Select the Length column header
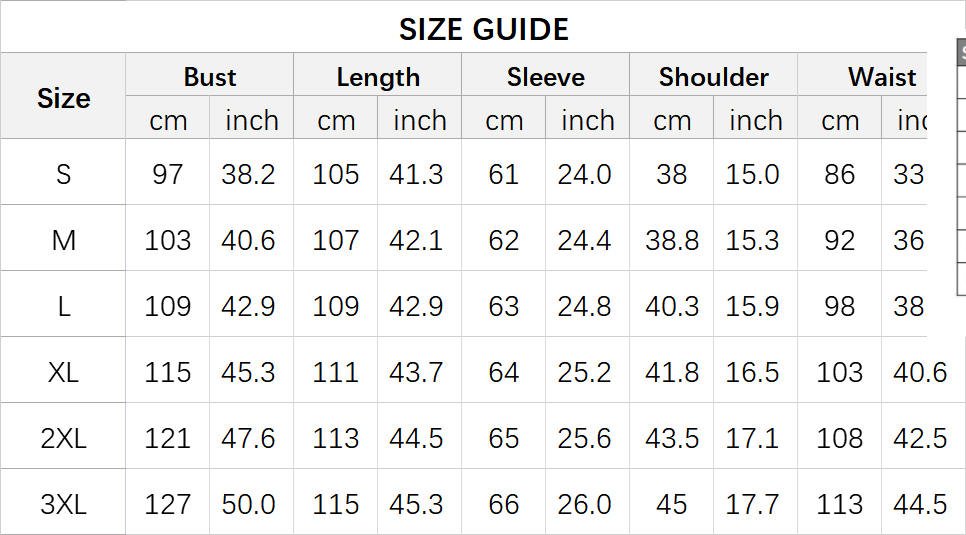The height and width of the screenshot is (535, 966). pos(378,77)
